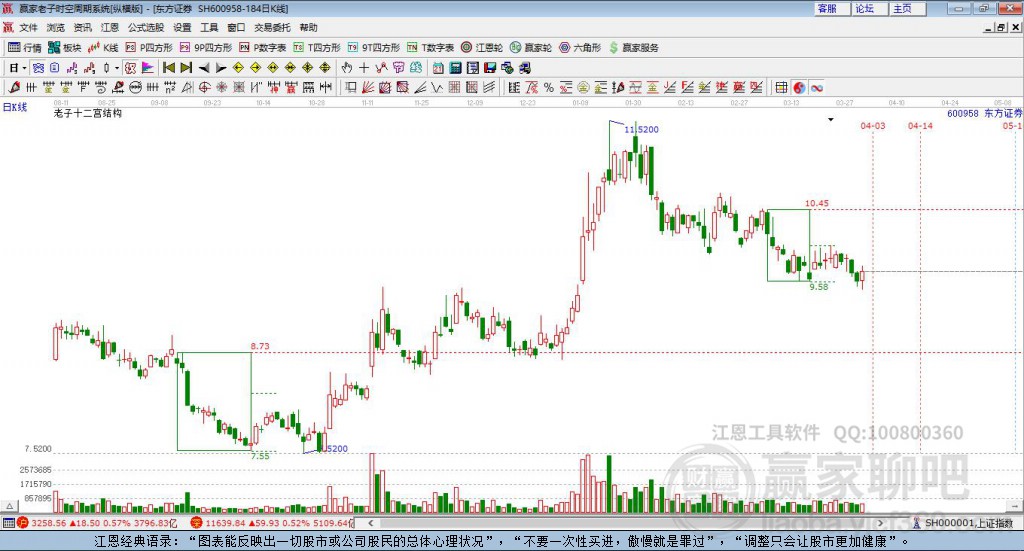Open the 文件 menu
The height and width of the screenshot is (551, 1024).
pyautogui.click(x=28, y=27)
